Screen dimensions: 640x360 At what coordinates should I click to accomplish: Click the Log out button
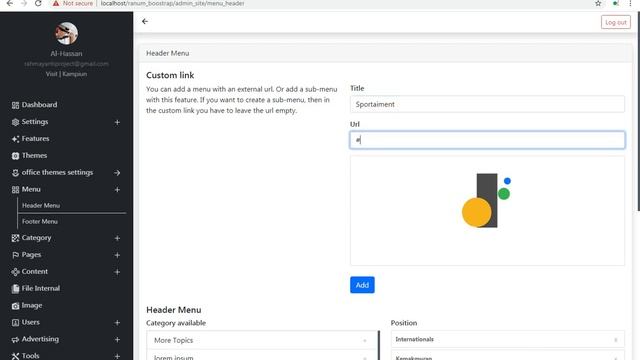pos(616,22)
